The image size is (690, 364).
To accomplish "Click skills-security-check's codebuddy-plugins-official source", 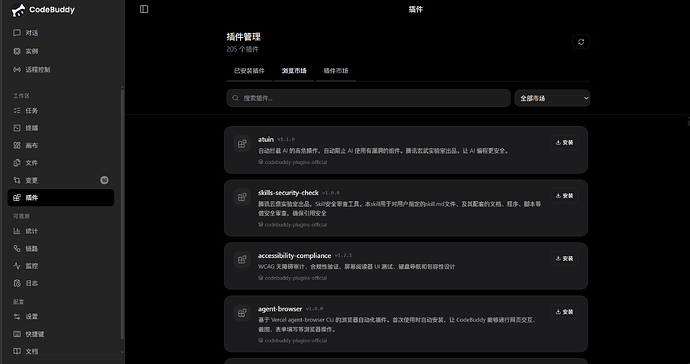I will (x=293, y=224).
